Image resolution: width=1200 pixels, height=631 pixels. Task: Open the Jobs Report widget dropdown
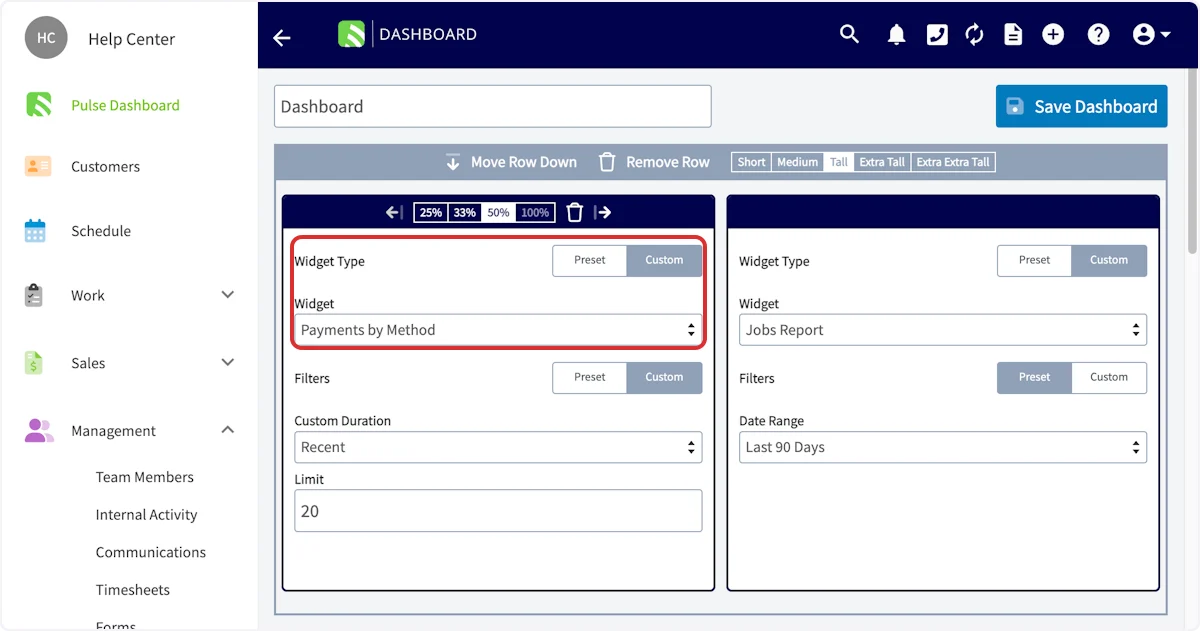coord(943,330)
